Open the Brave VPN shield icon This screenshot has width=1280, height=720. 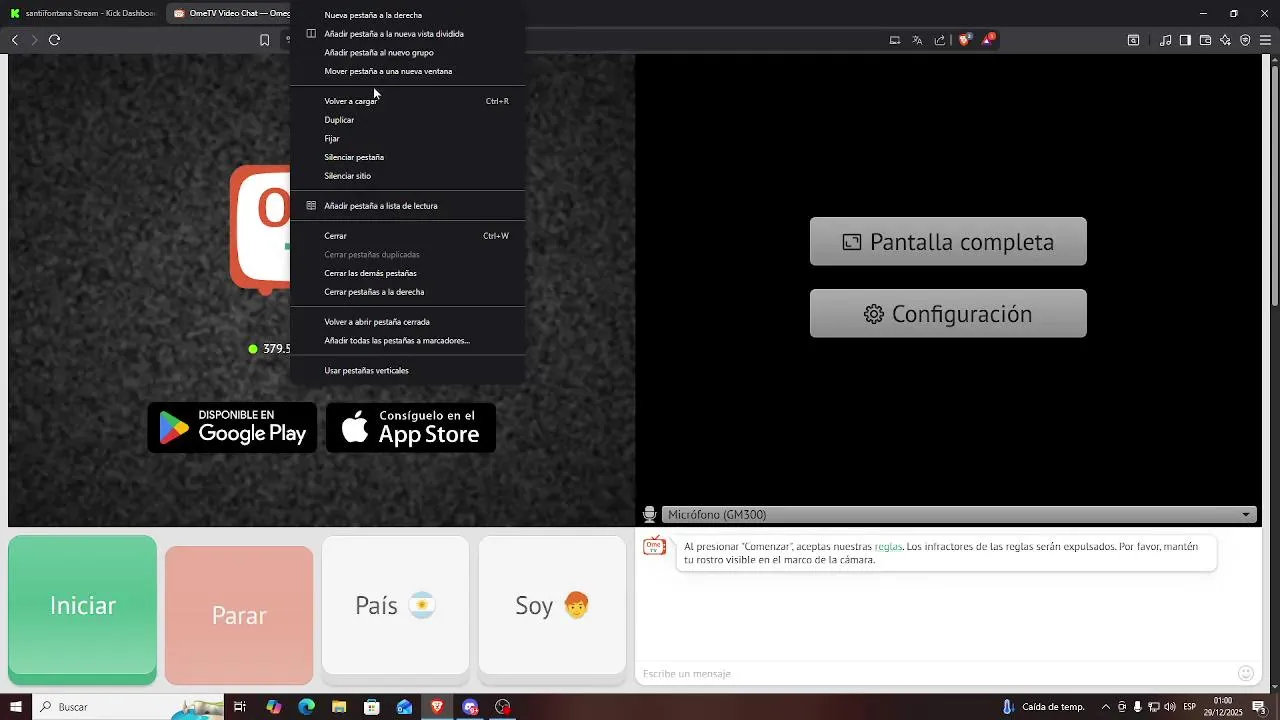(x=1245, y=40)
